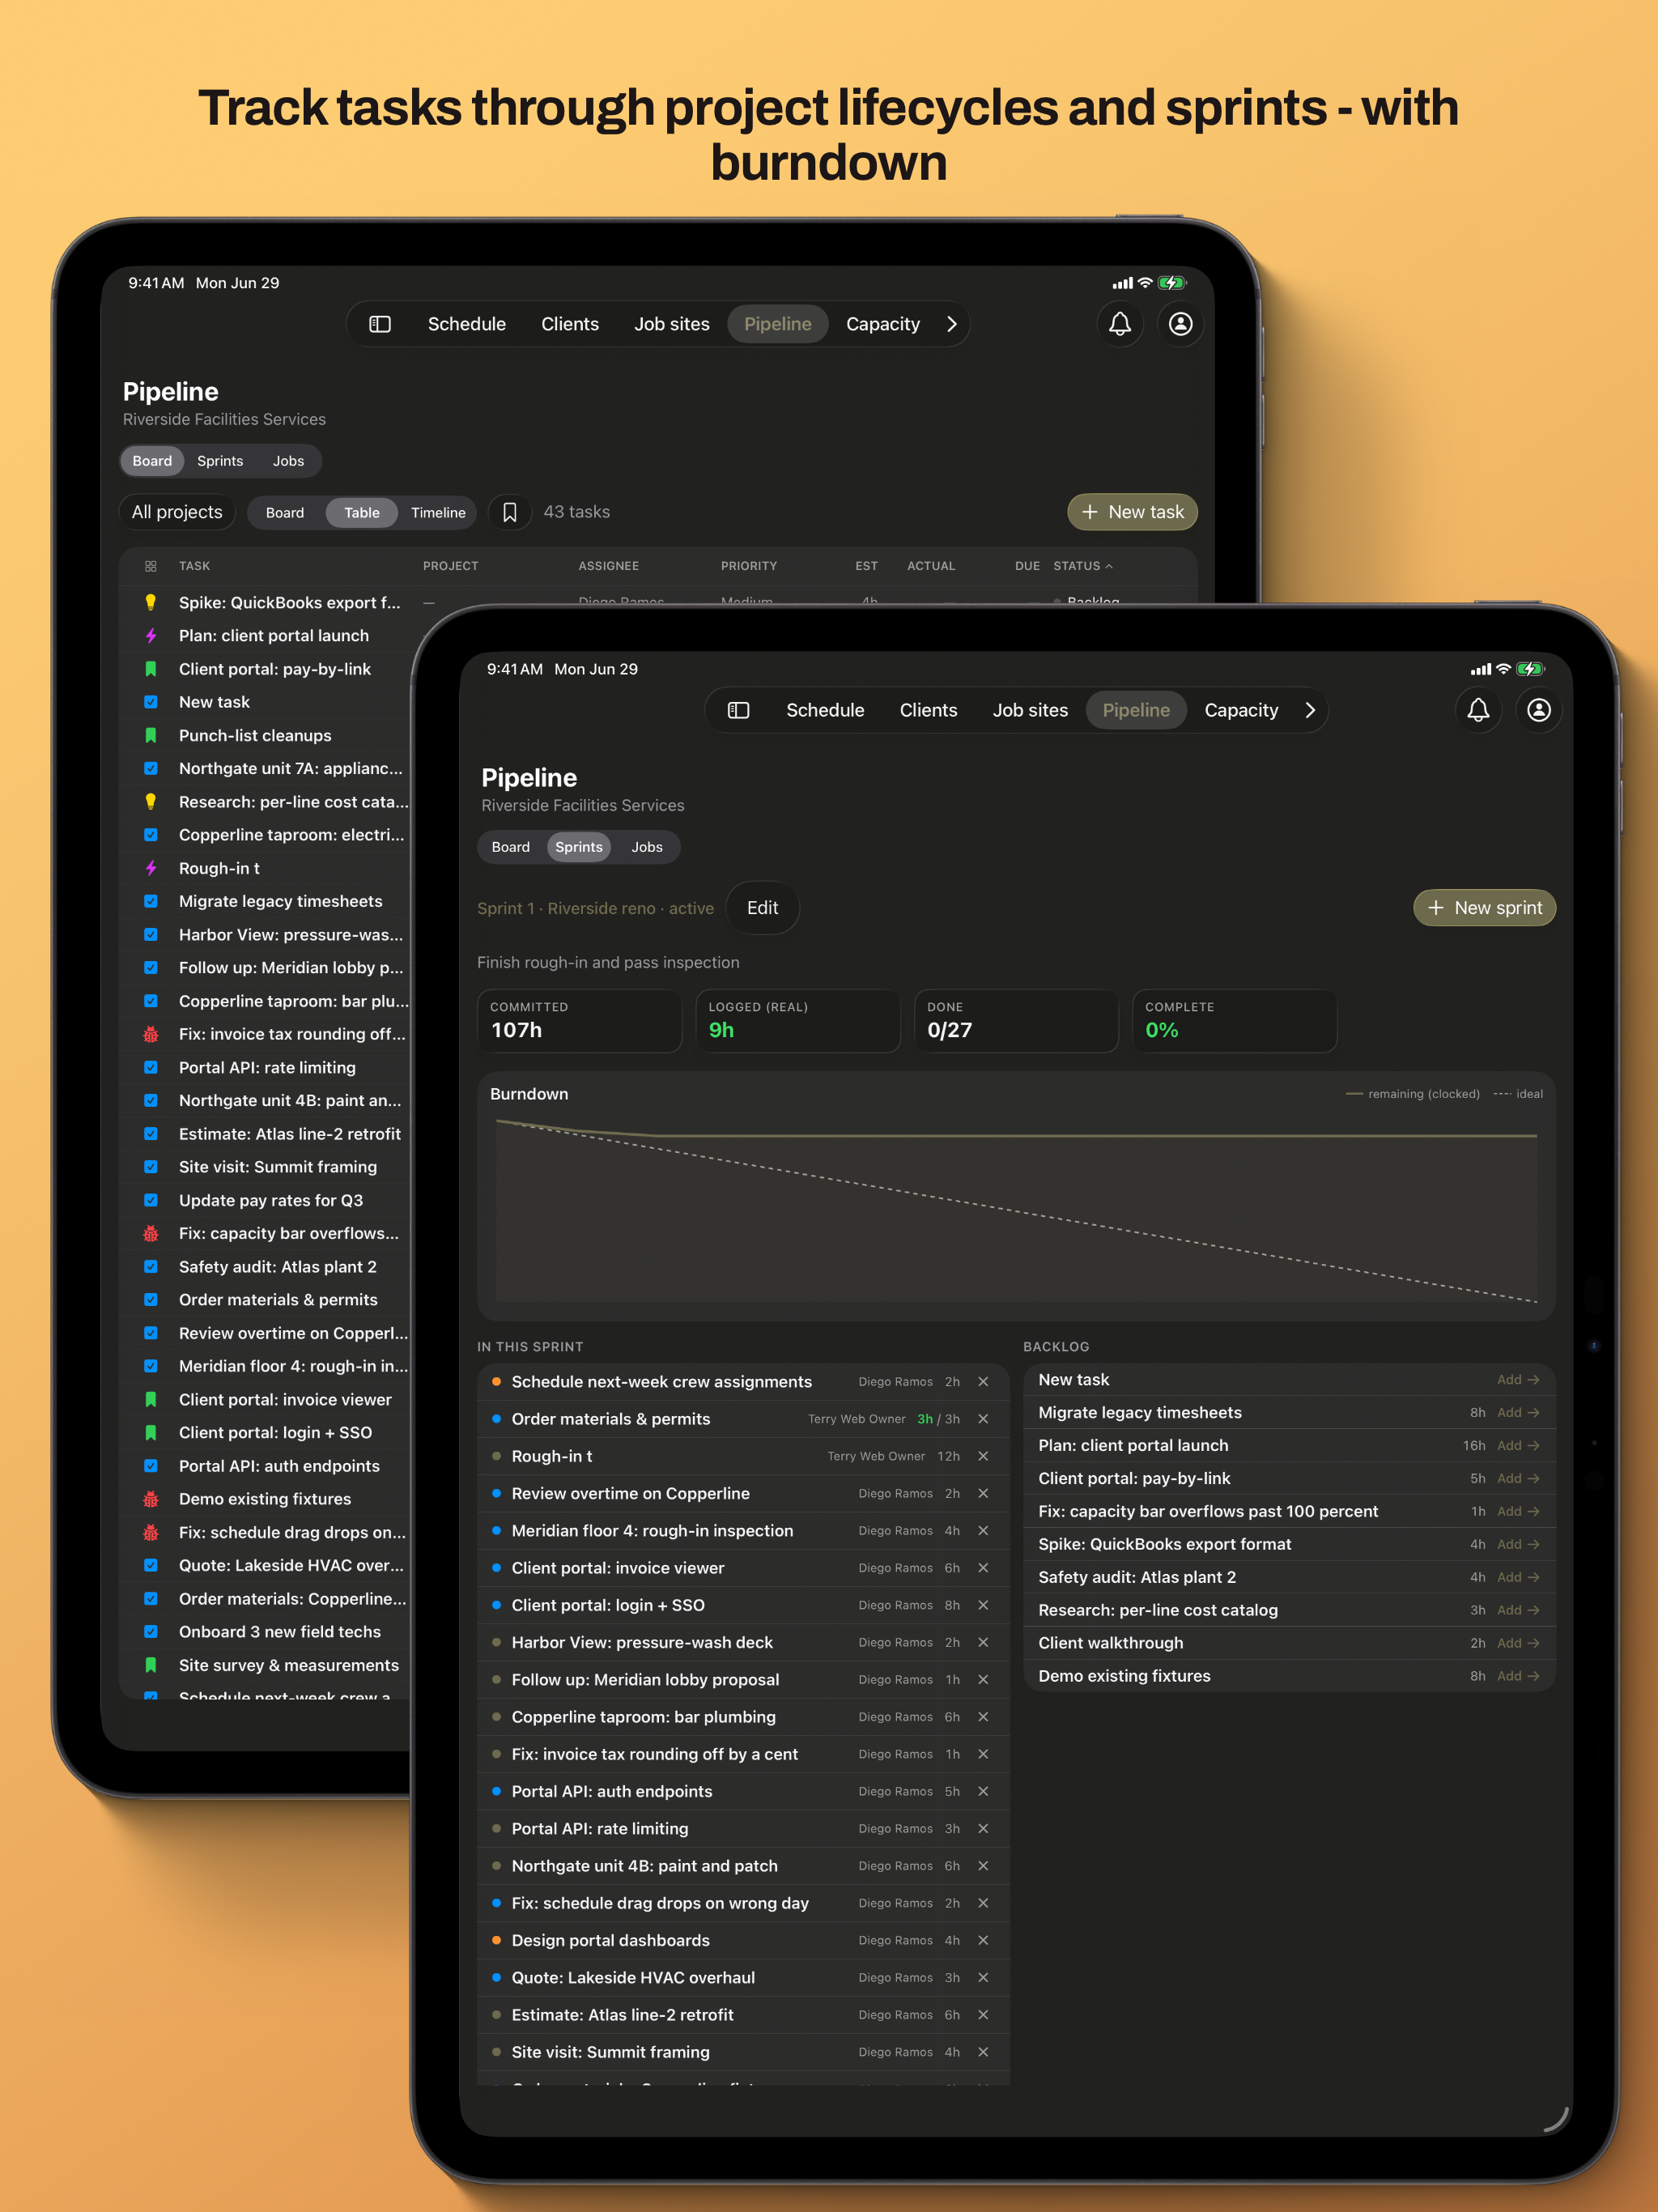Click bookmark icon beside 43 tasks

(x=510, y=512)
